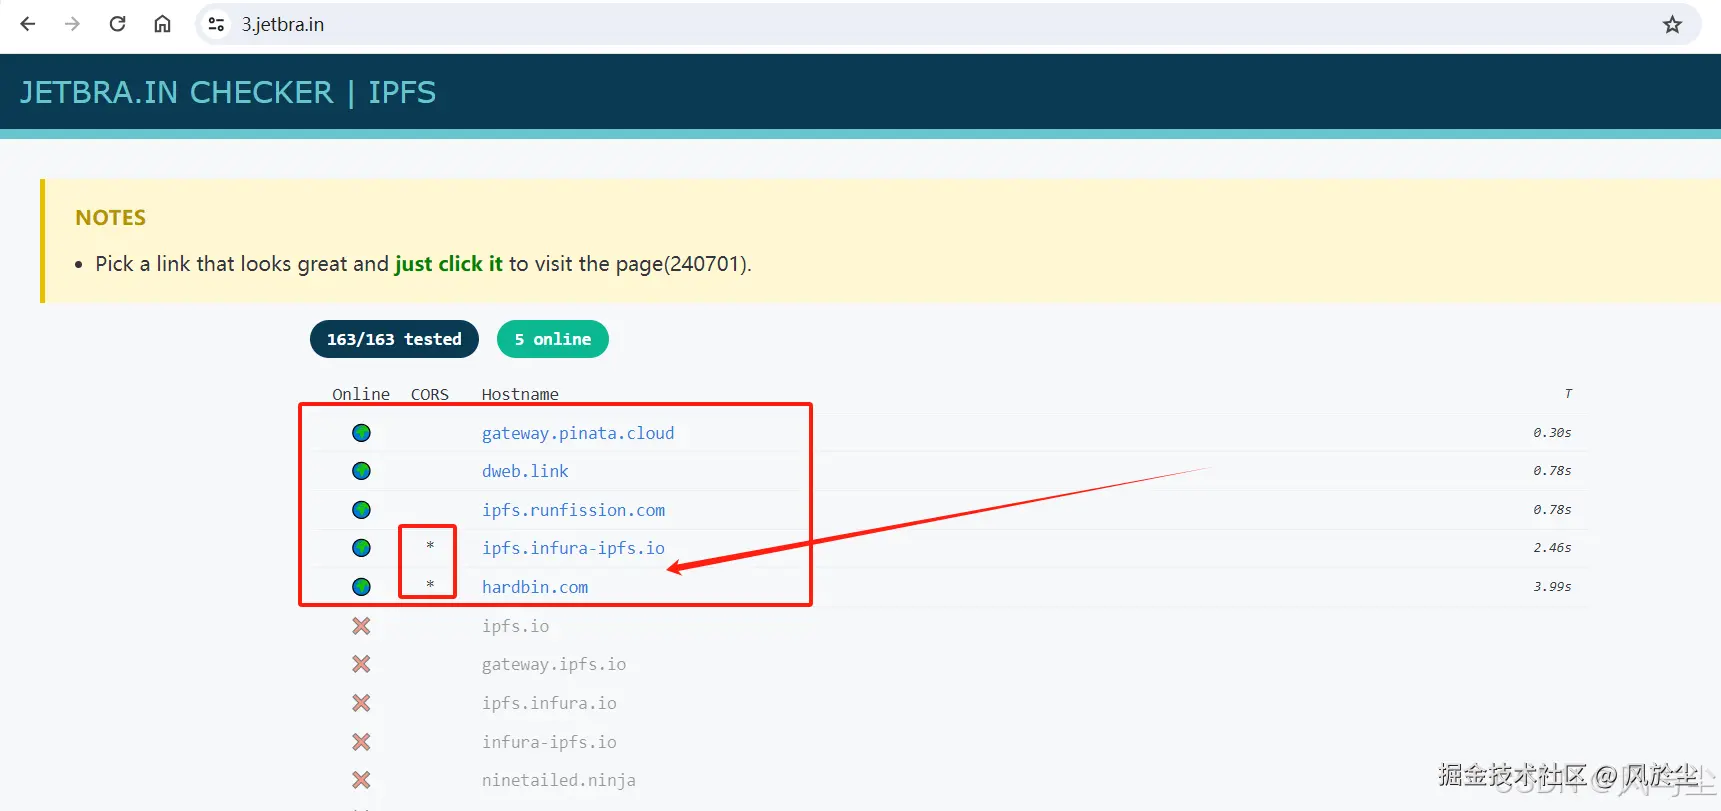Viewport: 1721px width, 811px height.
Task: Open the ipfs.infura-ipfs.io link
Action: (573, 548)
